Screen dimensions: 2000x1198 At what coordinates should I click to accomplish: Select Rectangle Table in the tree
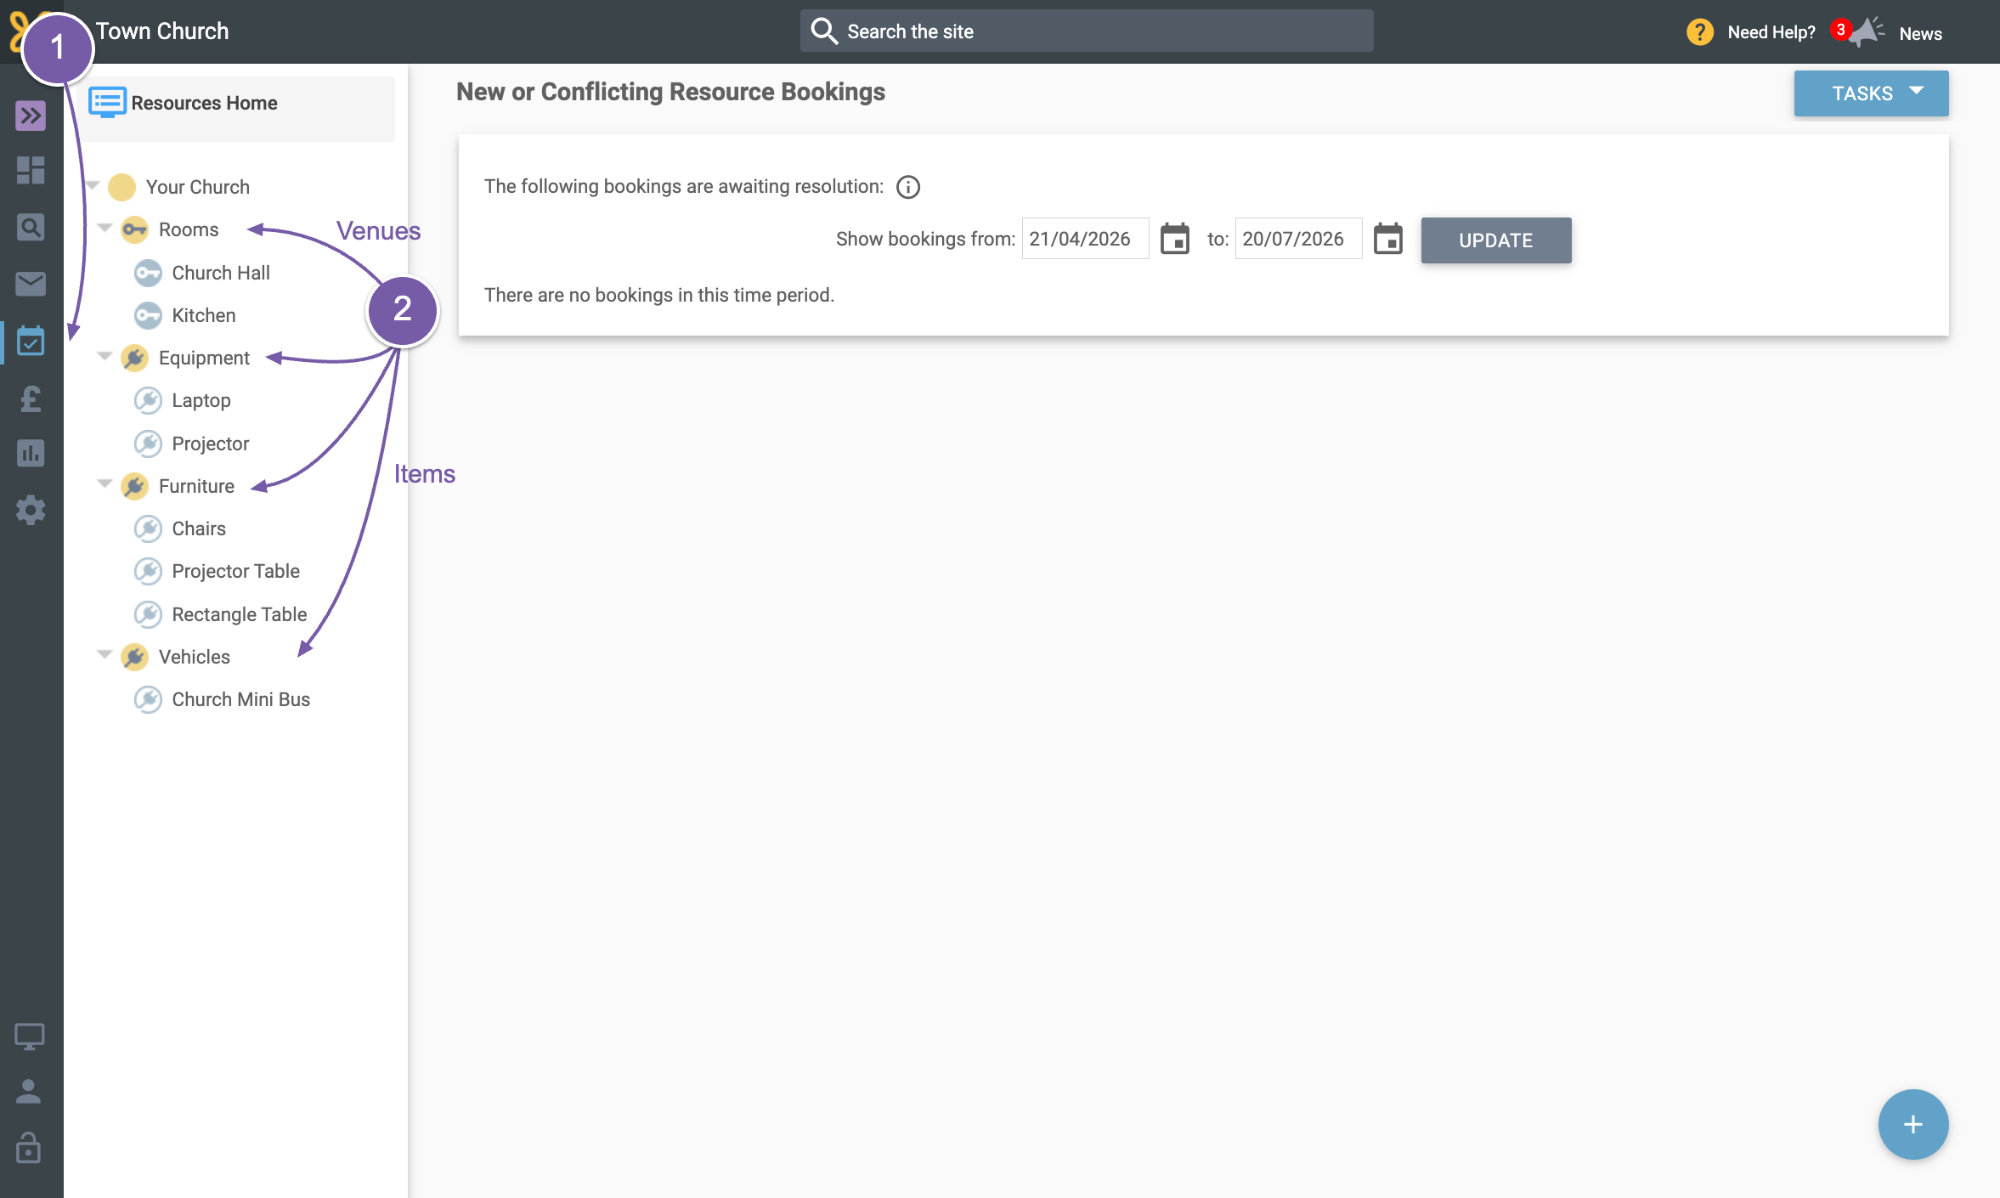click(239, 614)
